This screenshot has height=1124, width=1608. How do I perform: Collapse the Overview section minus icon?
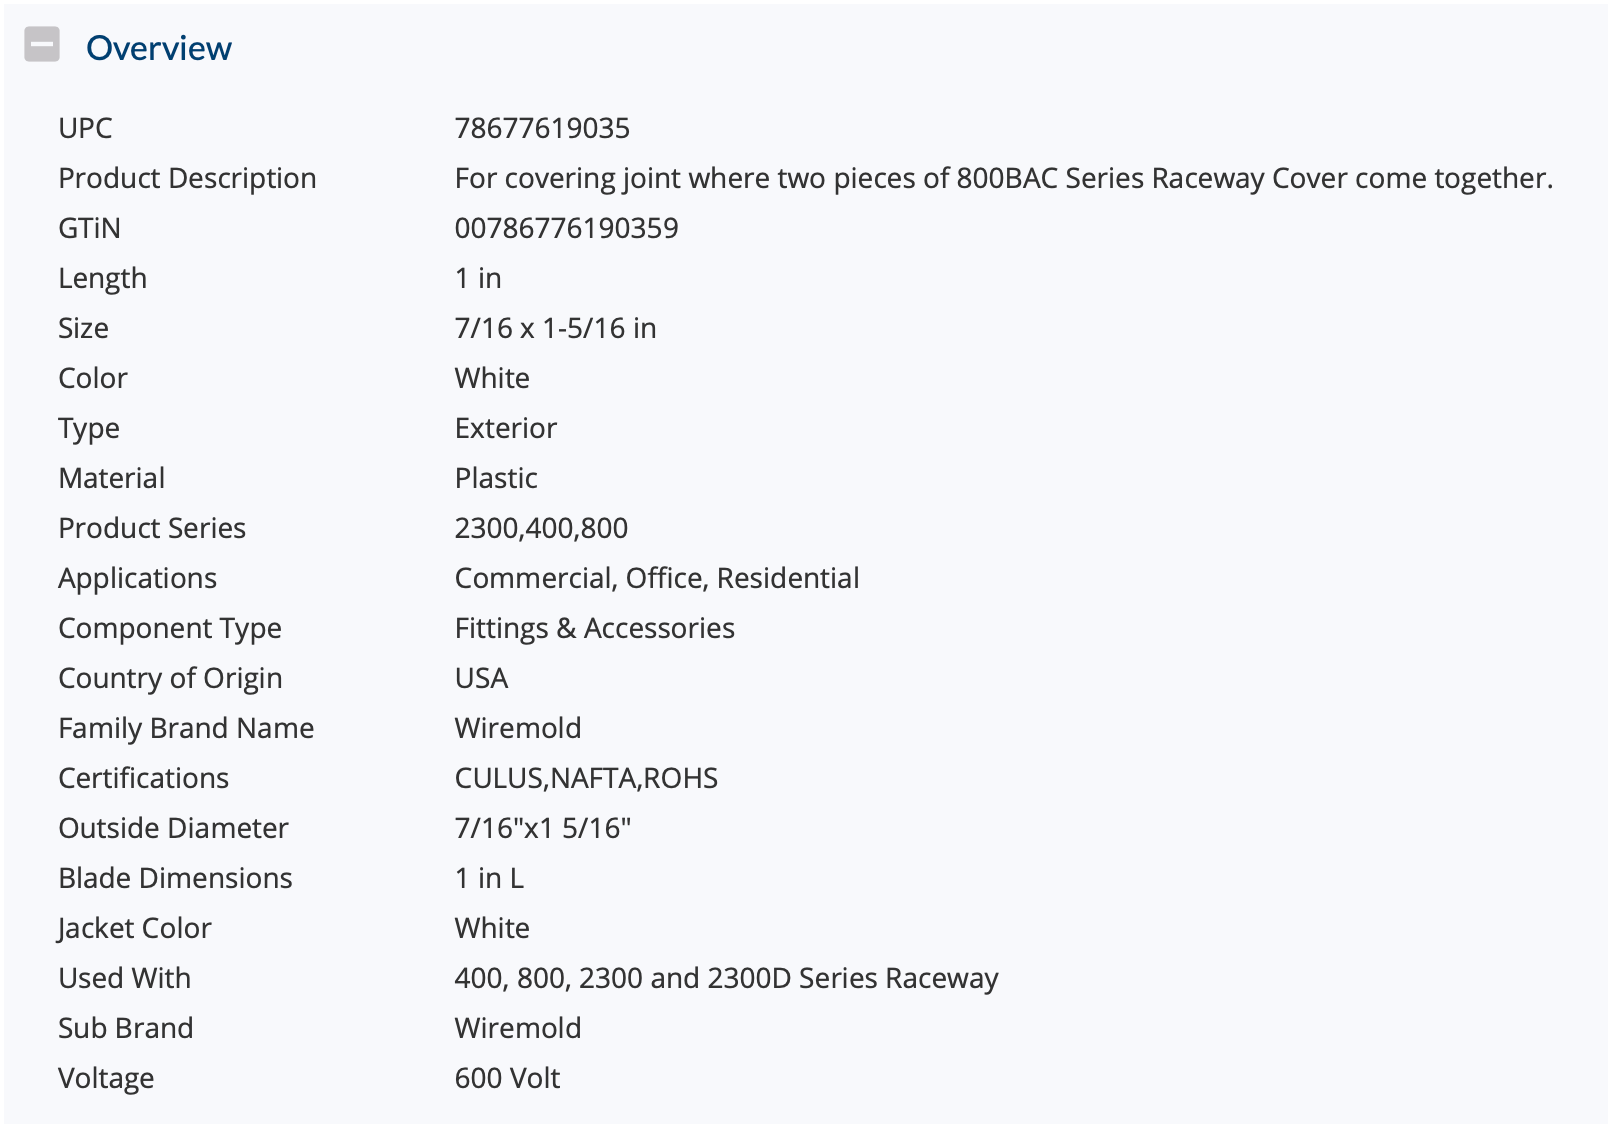coord(42,45)
